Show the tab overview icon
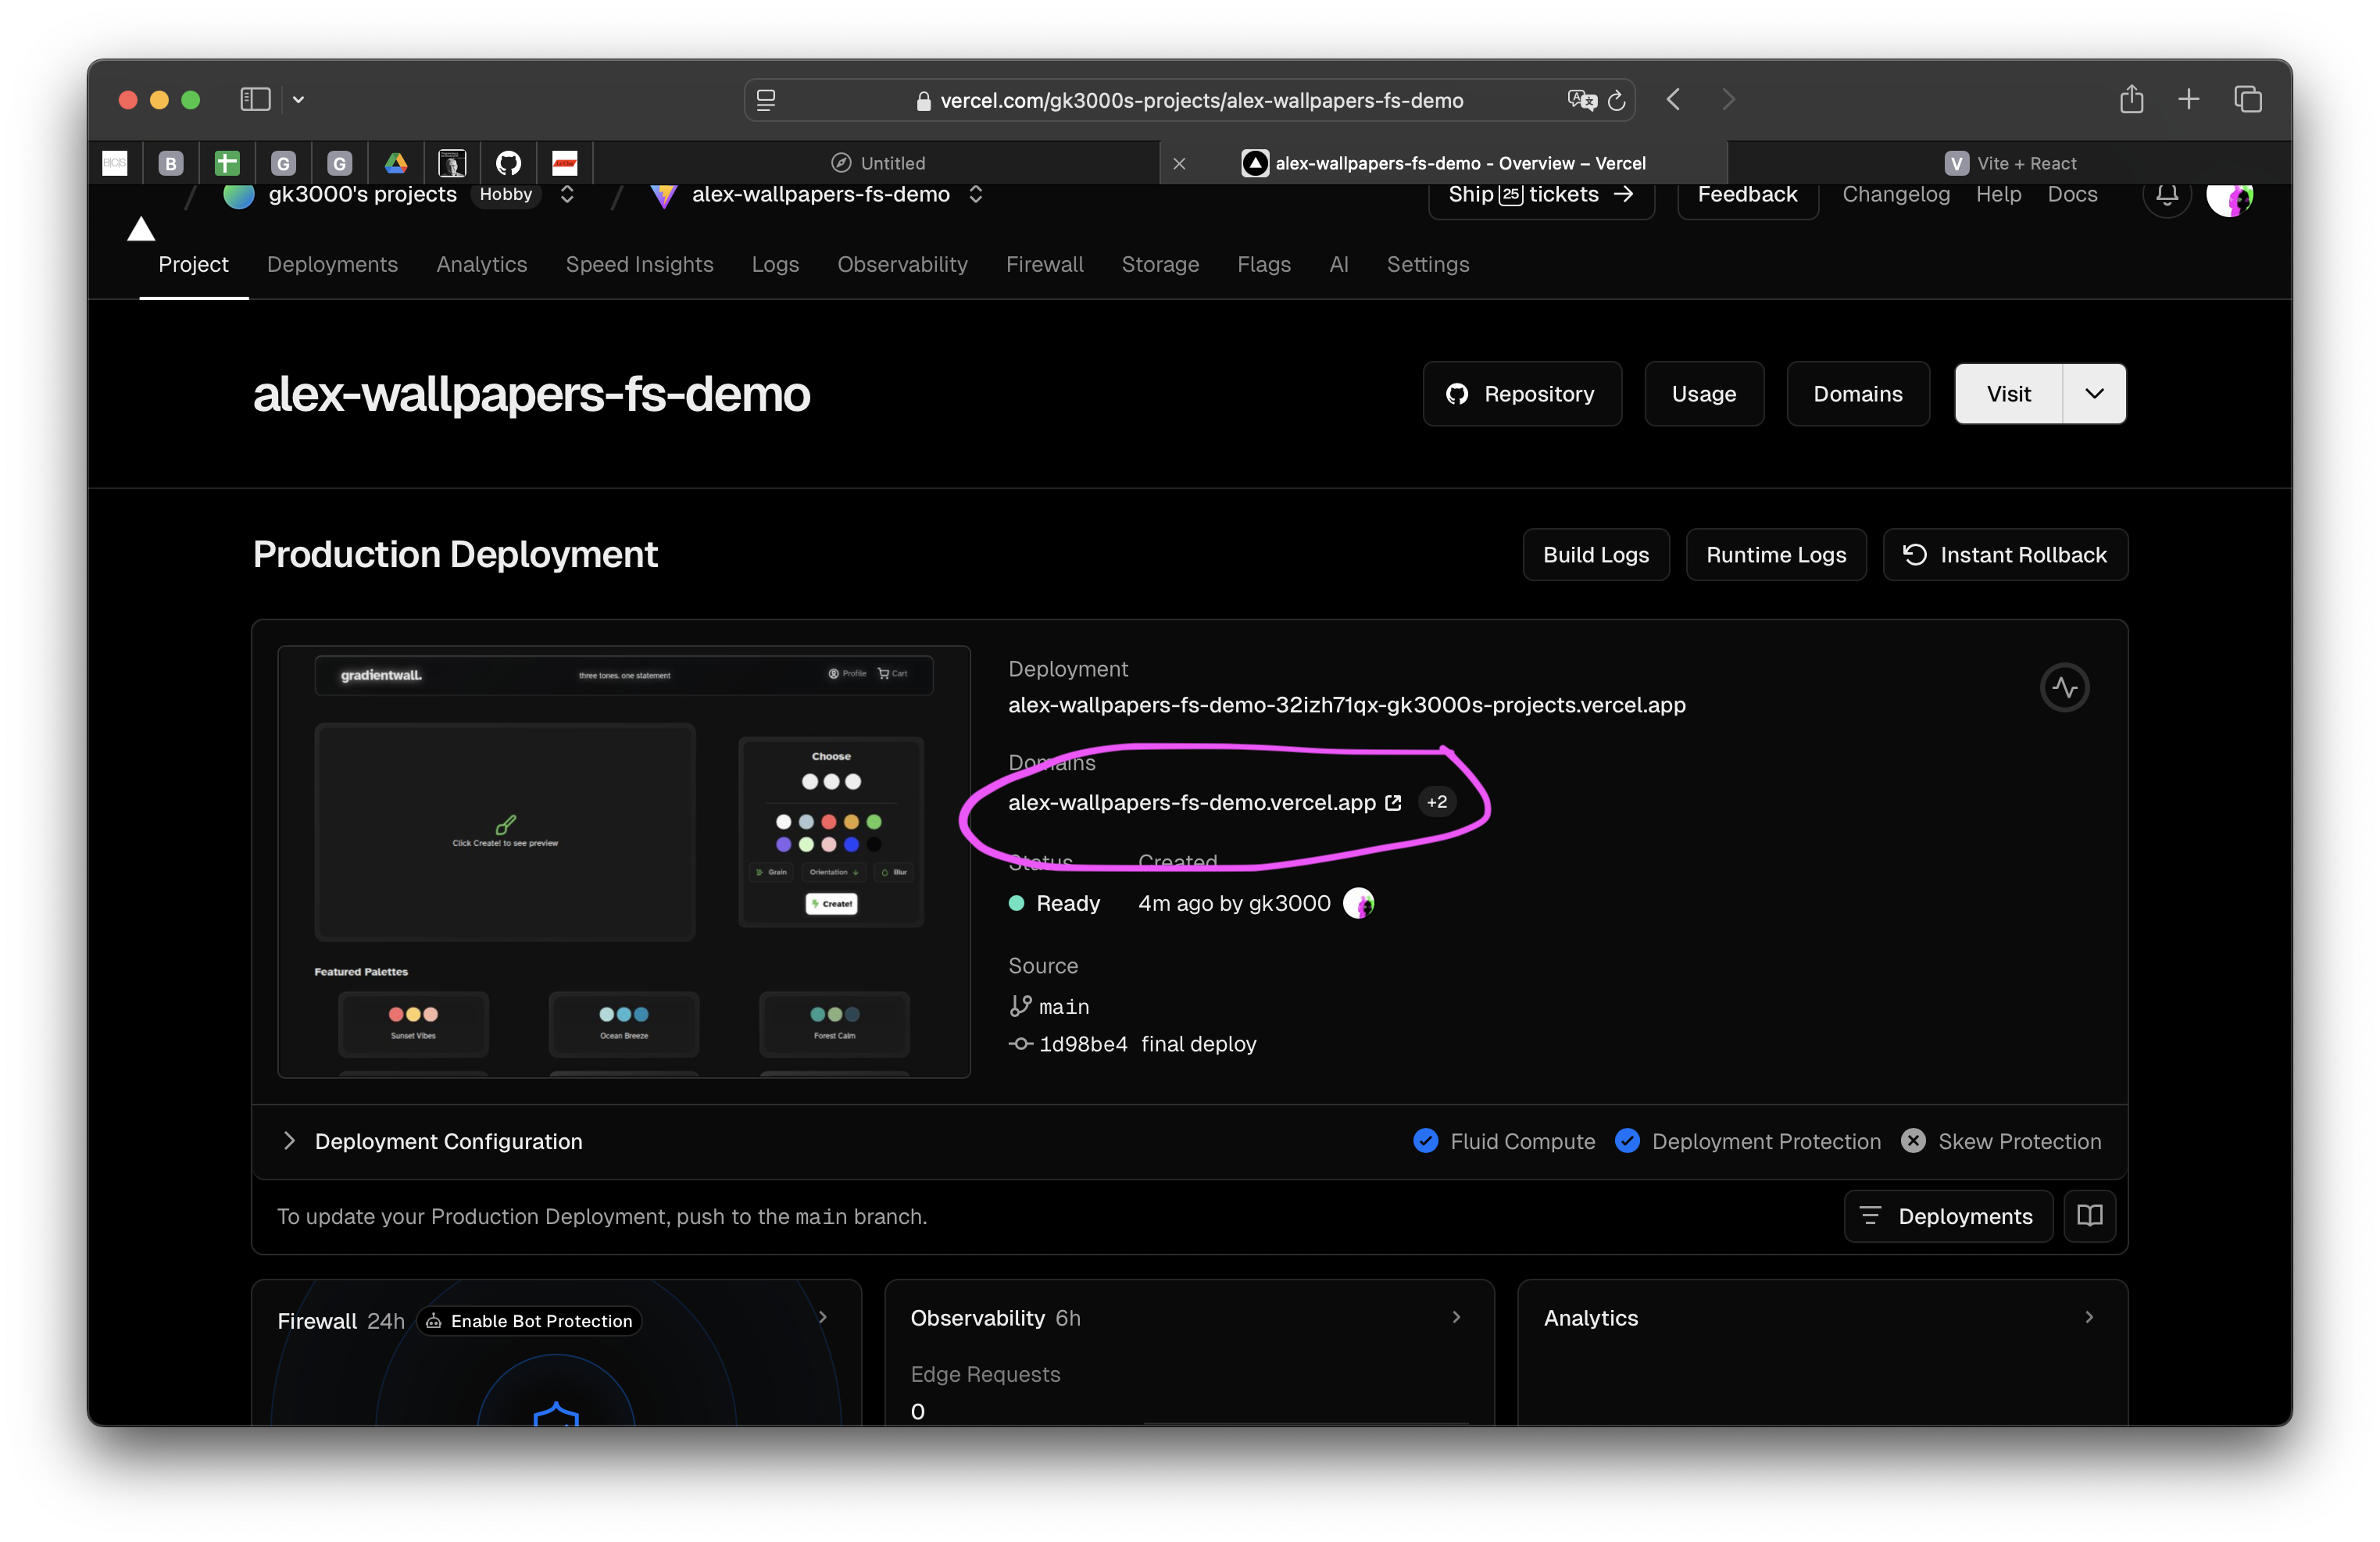This screenshot has height=1542, width=2380. pyautogui.click(x=2247, y=99)
